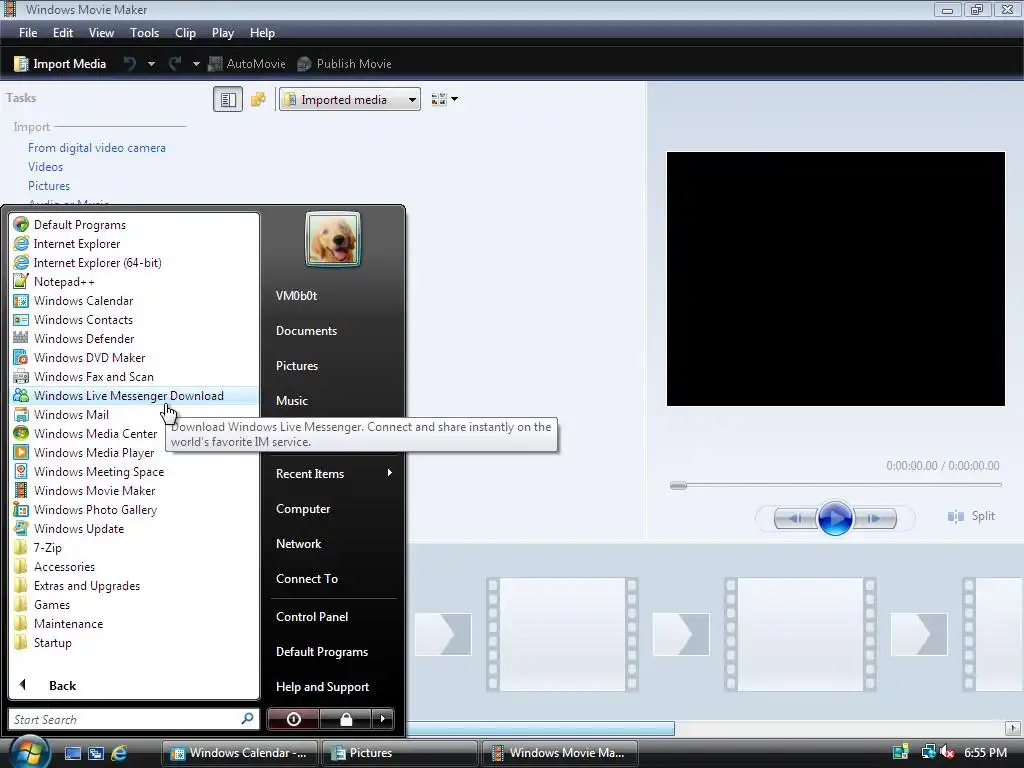Expand the Startup folder

(135, 642)
